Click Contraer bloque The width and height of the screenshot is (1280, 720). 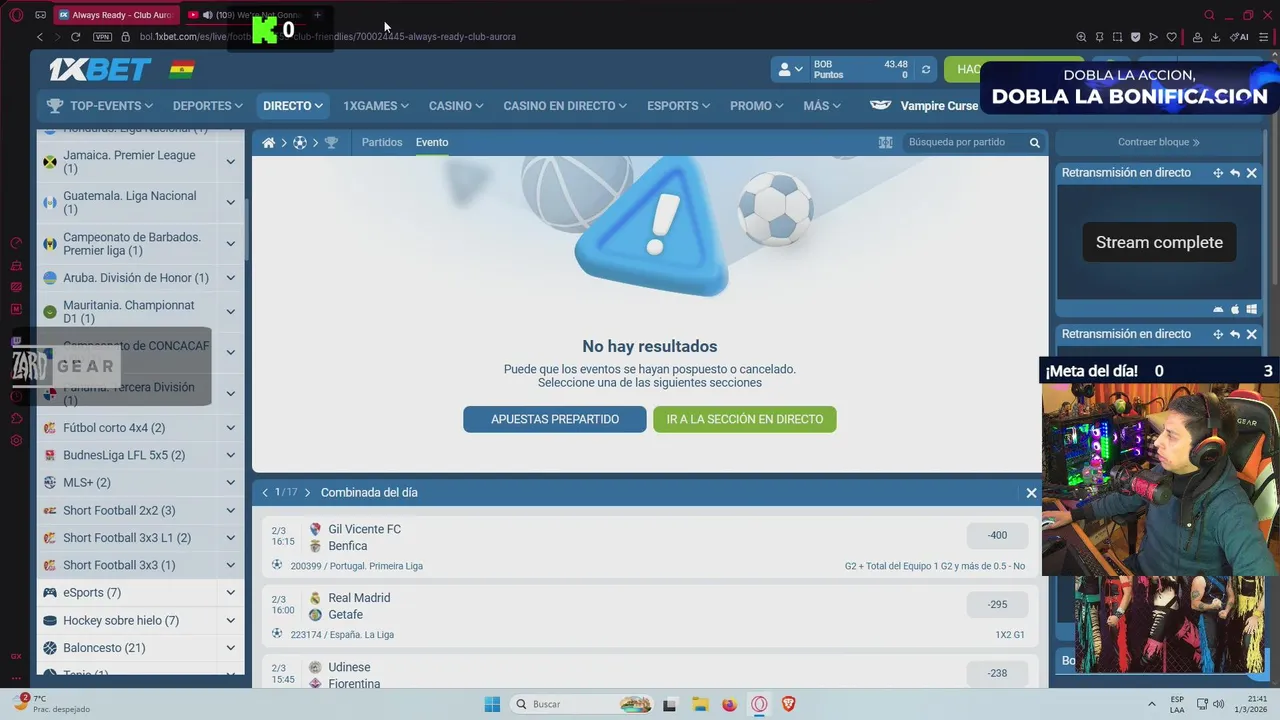click(1159, 143)
